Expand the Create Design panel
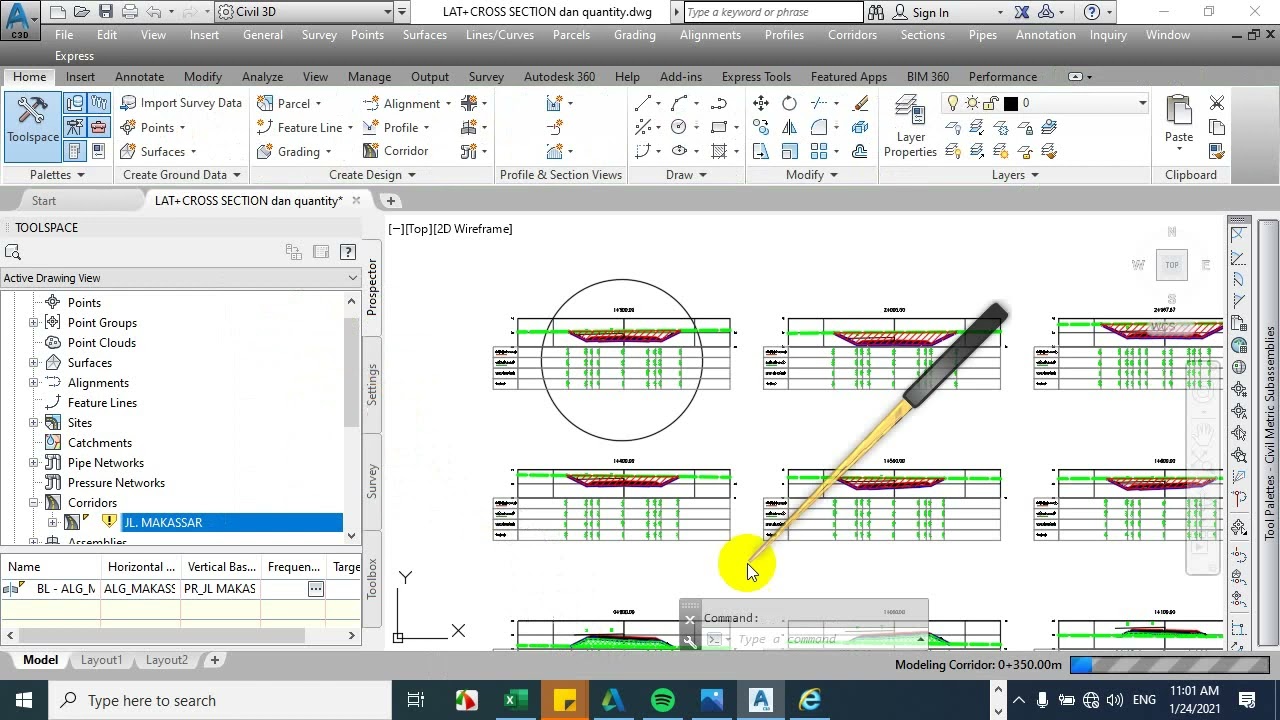Viewport: 1280px width, 720px height. (x=372, y=175)
